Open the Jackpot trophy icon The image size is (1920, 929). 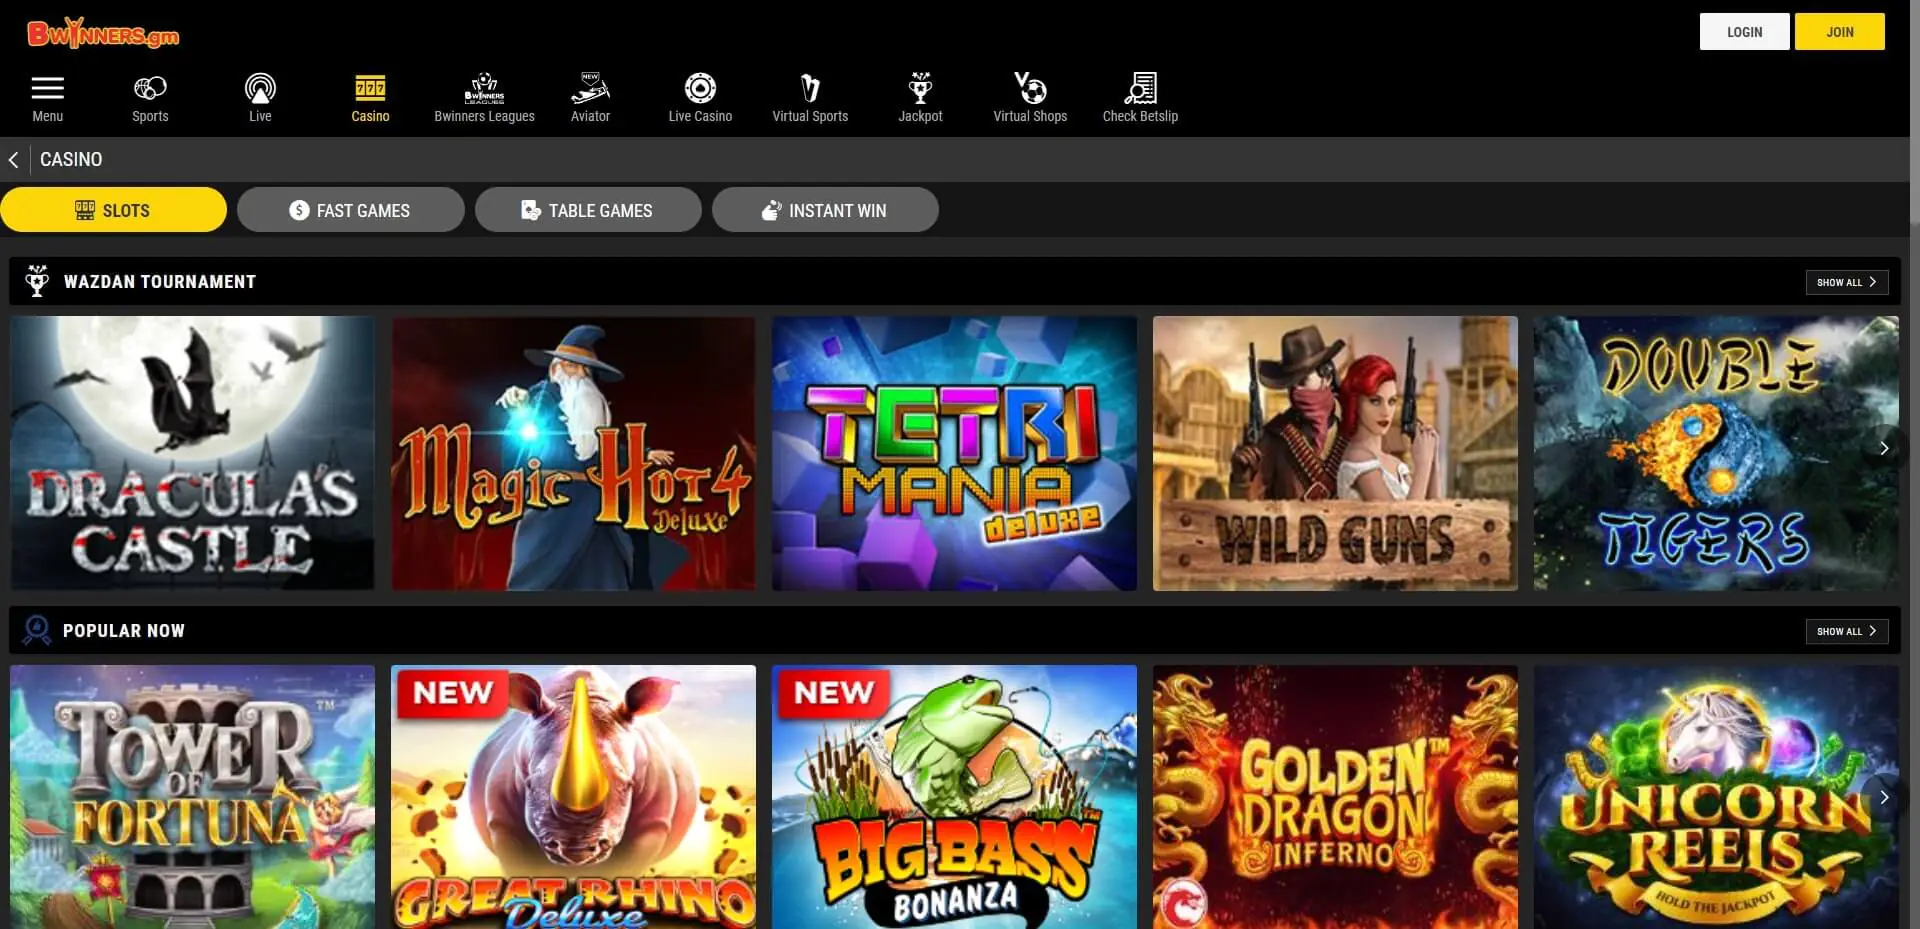pyautogui.click(x=920, y=89)
